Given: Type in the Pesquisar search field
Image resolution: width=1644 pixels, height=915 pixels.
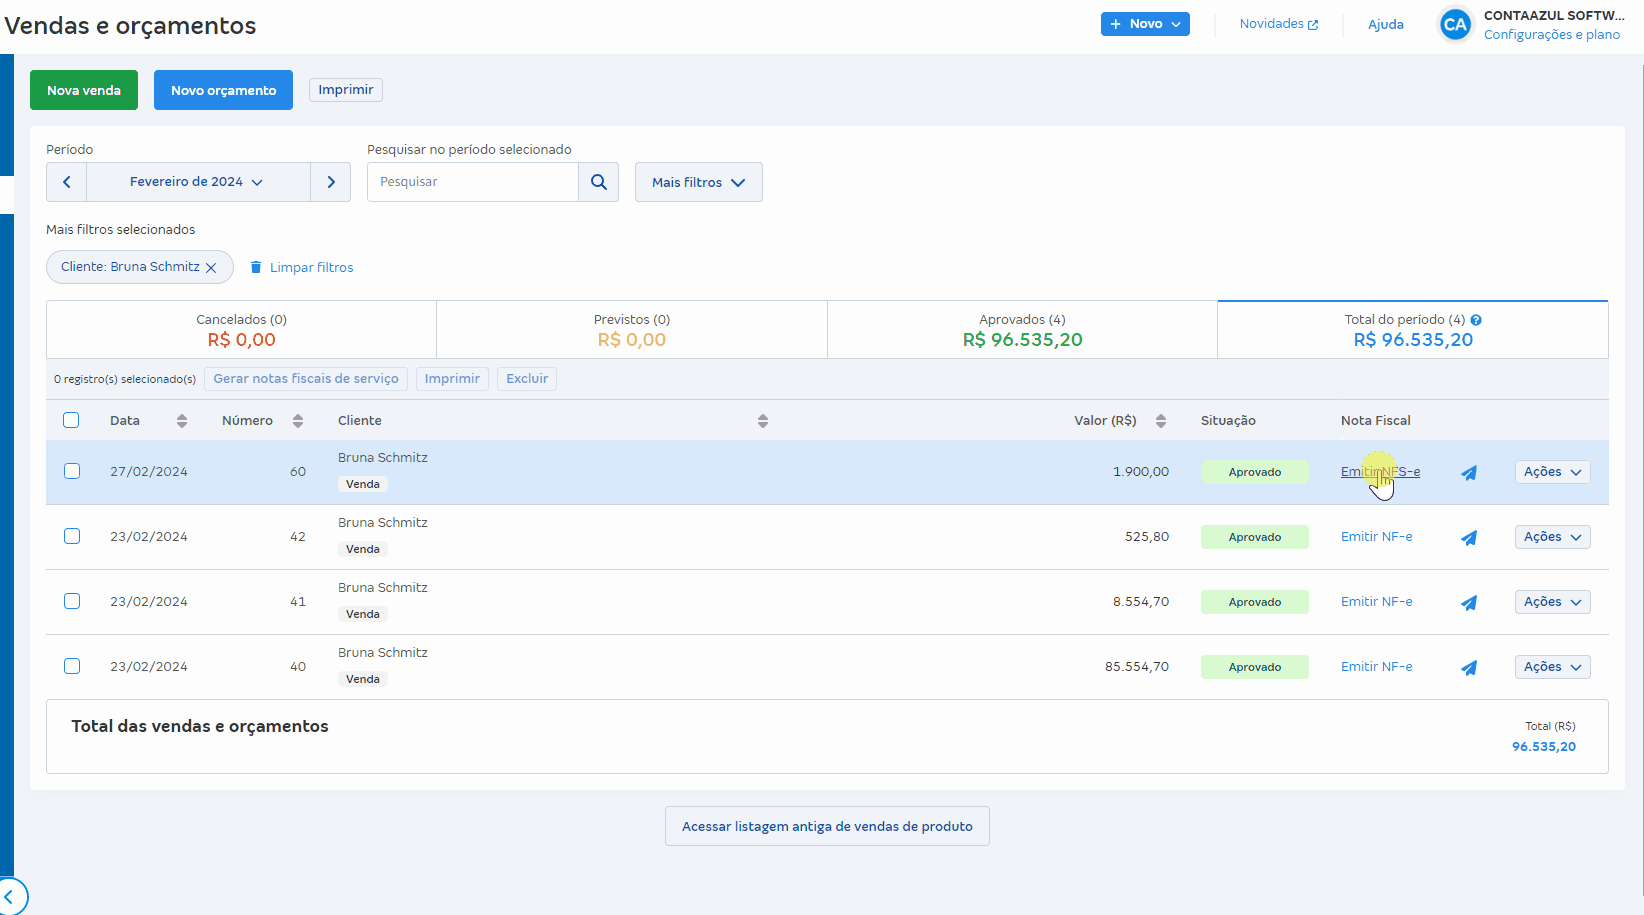Looking at the screenshot, I should [472, 182].
